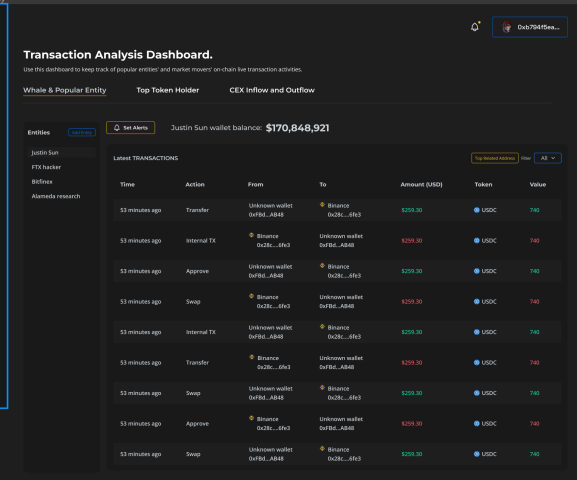Viewport: 577px width, 480px height.
Task: Click Unknown wallet recipient in first Swap row
Action: [x=341, y=297]
